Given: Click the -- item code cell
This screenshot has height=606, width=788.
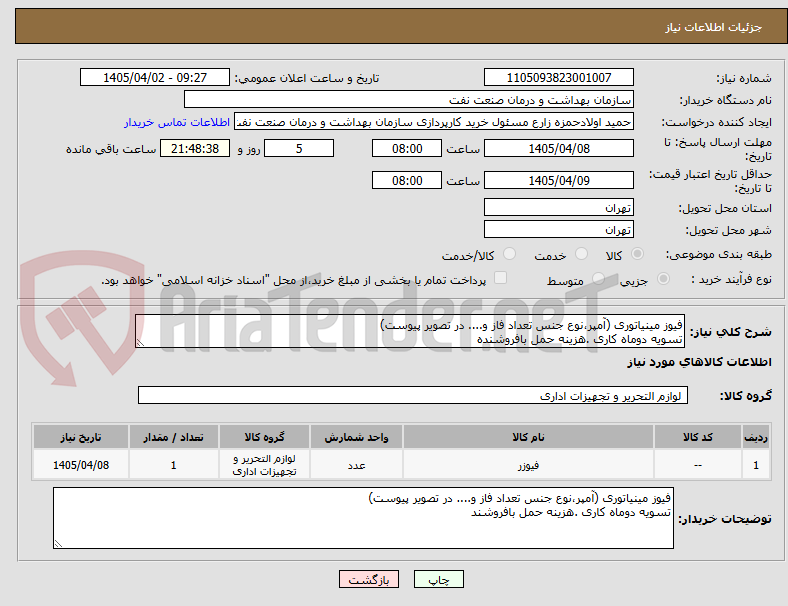Looking at the screenshot, I should click(x=698, y=465).
